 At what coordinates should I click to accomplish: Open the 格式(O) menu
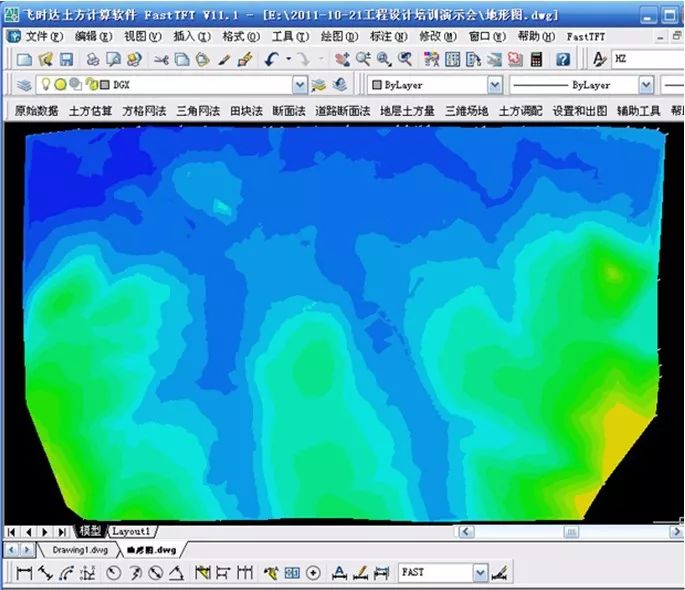[x=241, y=37]
